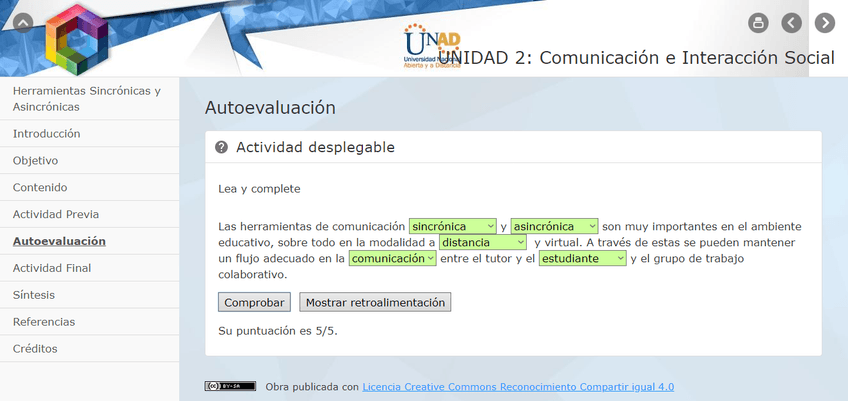Open the 'distancia' dropdown
This screenshot has height=401, width=848.
pos(483,242)
